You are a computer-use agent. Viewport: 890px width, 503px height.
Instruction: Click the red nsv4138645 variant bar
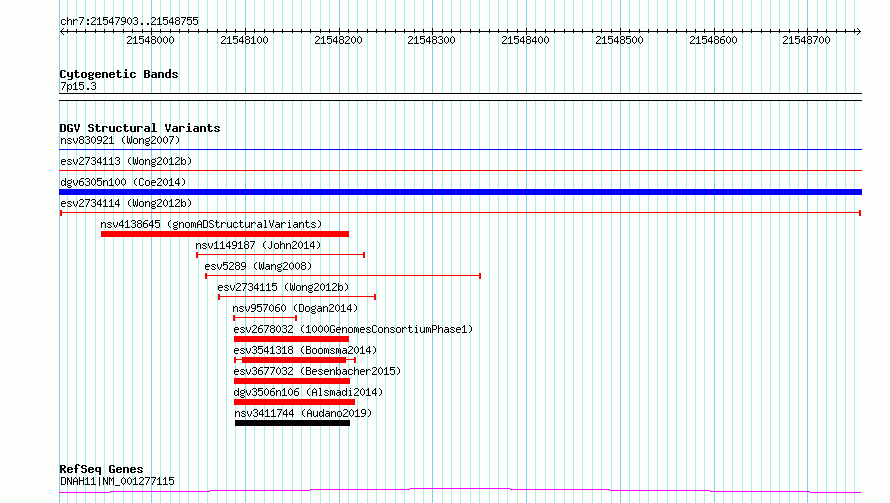click(225, 234)
